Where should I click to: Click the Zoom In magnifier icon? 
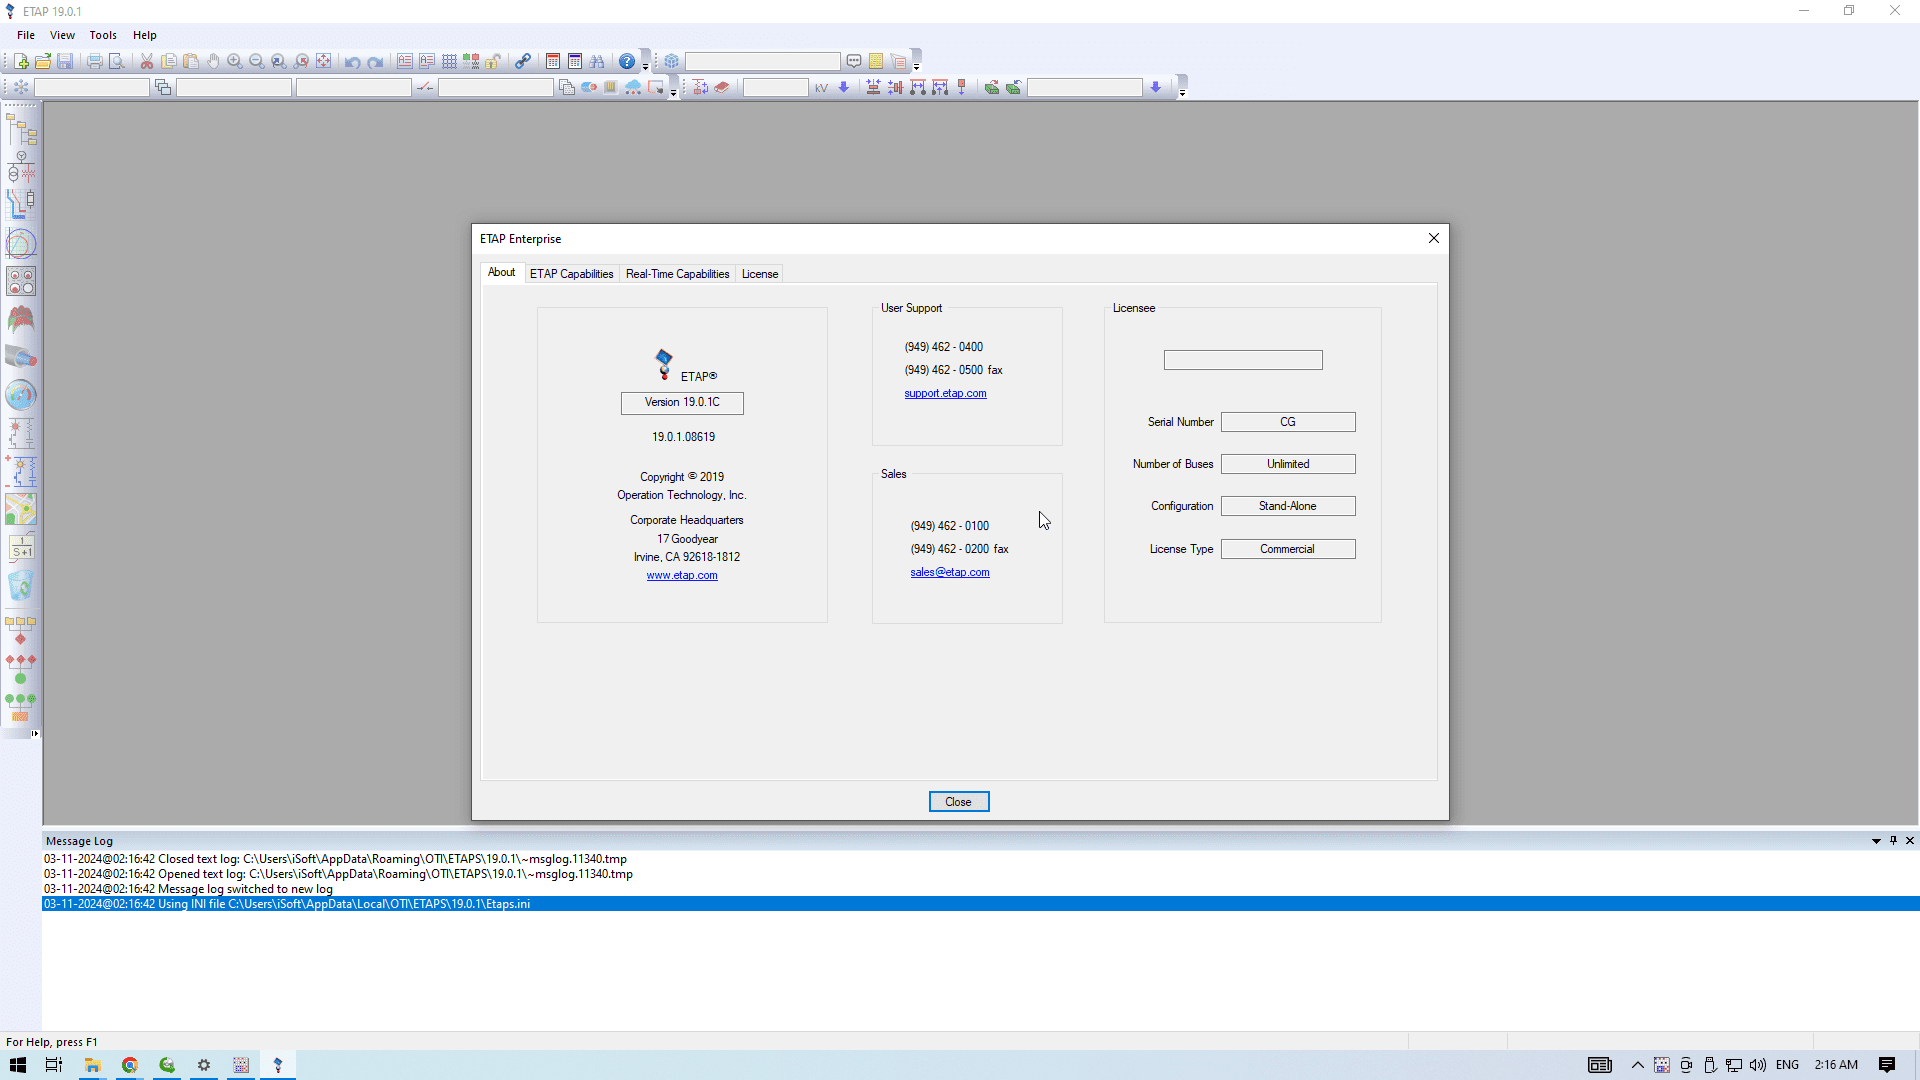235,62
